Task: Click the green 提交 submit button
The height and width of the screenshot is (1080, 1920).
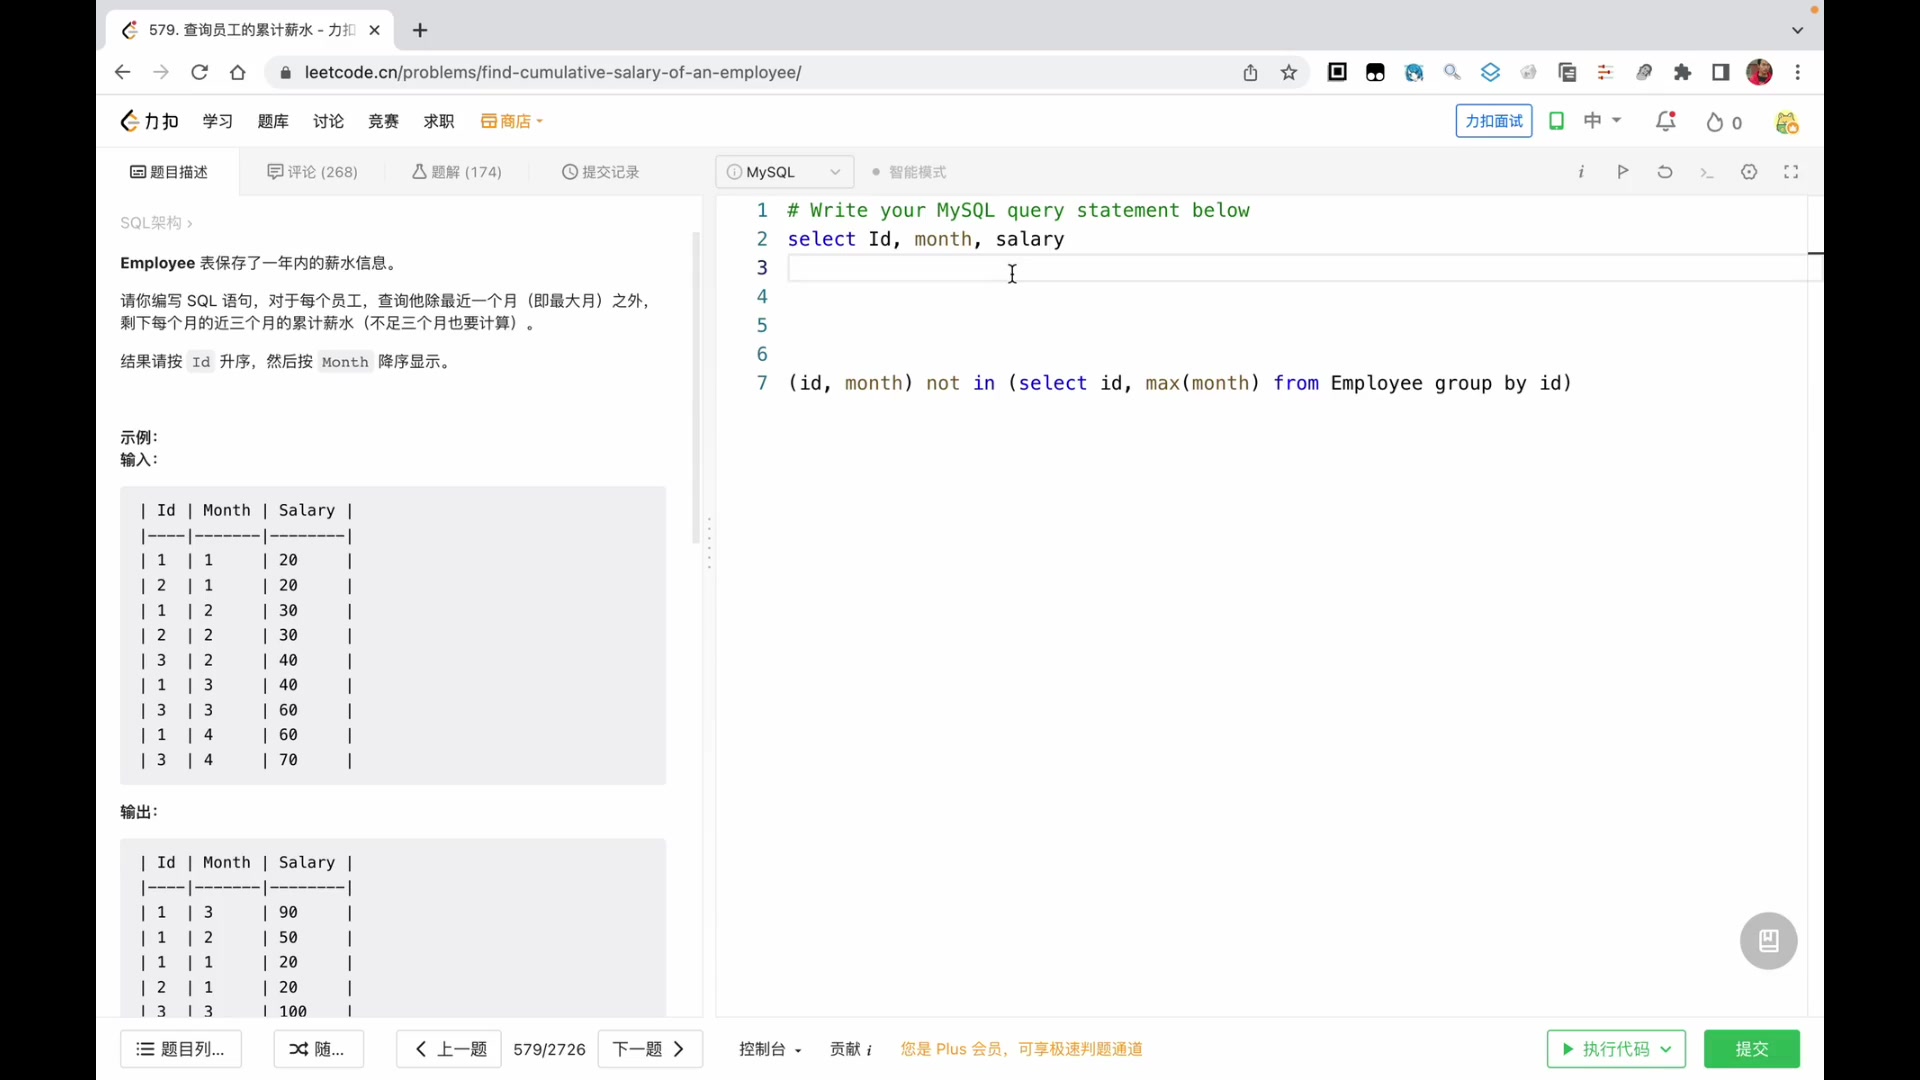Action: click(x=1751, y=1049)
